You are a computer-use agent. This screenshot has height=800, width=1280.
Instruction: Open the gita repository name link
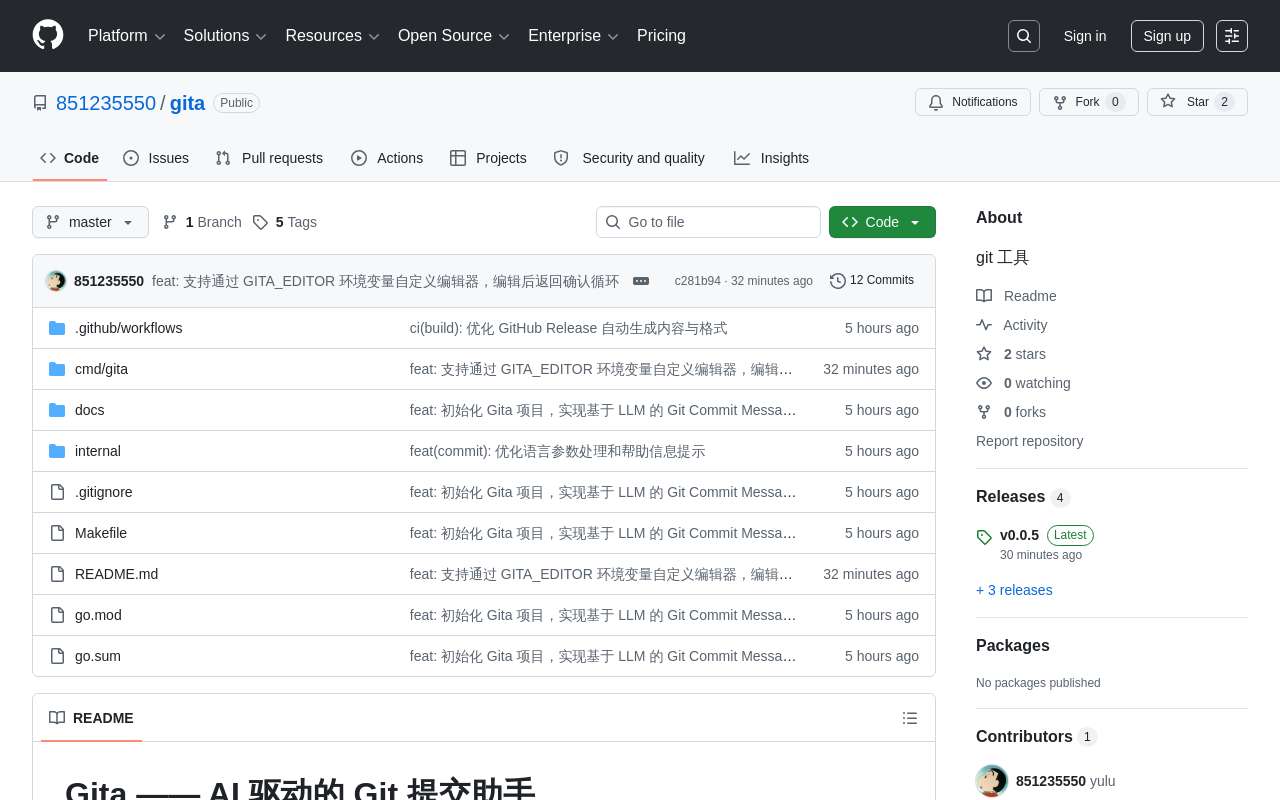[x=187, y=103]
